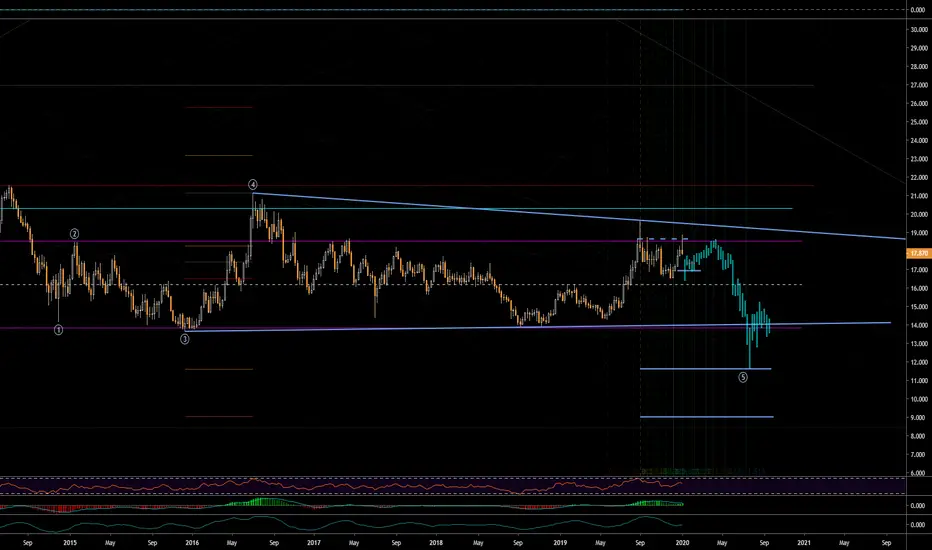The image size is (932, 550).
Task: Click the 12.000 price scale label
Action: tap(919, 362)
